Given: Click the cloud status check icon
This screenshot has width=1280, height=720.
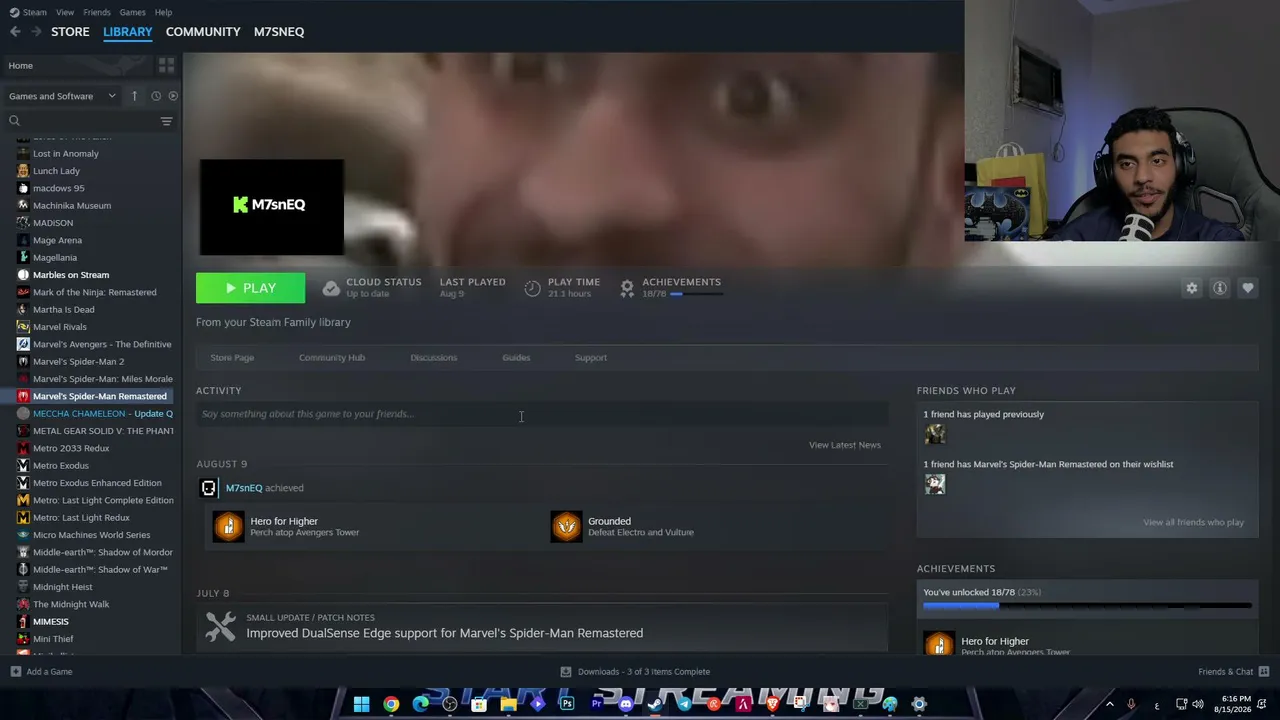Looking at the screenshot, I should pyautogui.click(x=331, y=288).
